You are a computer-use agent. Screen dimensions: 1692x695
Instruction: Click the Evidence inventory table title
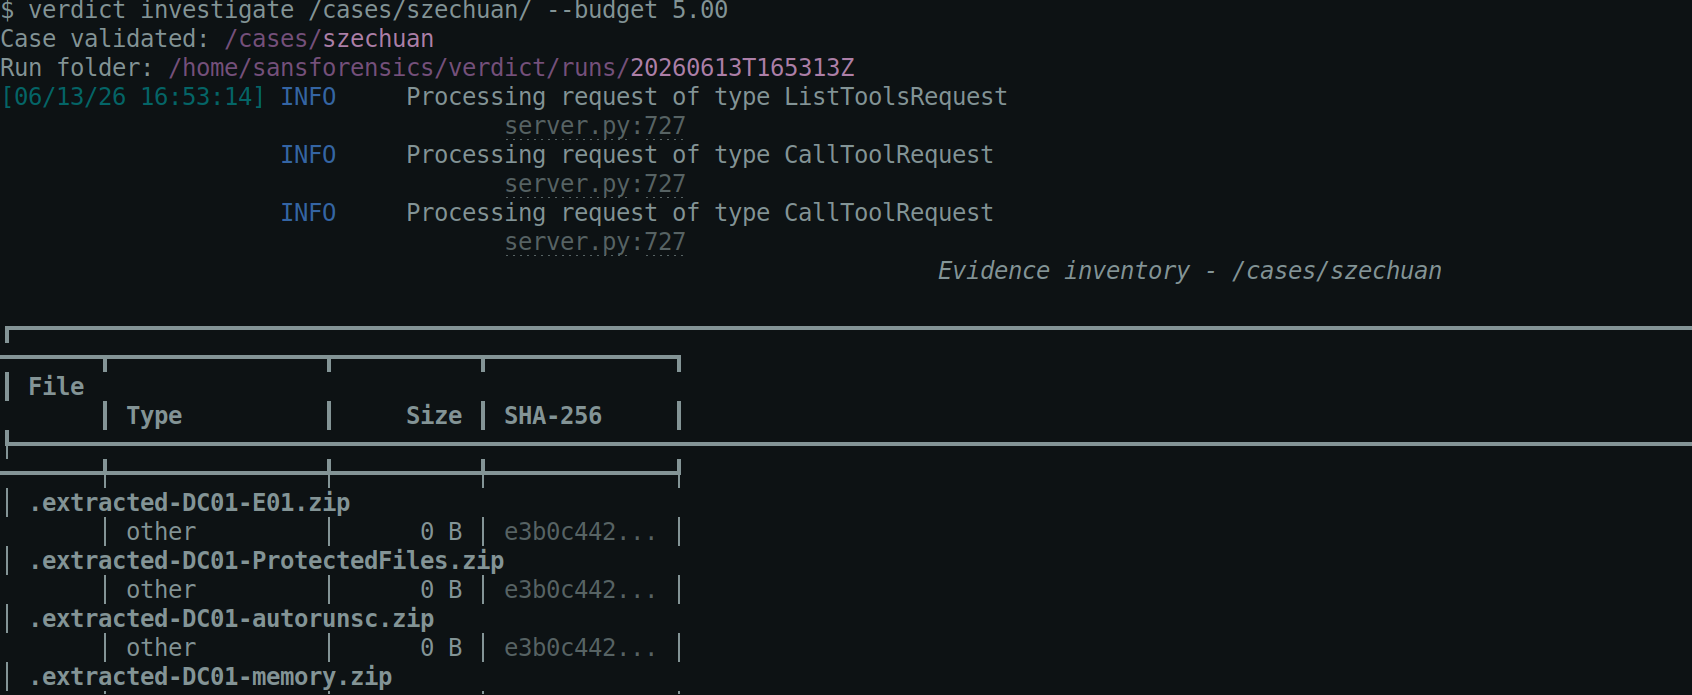(1190, 271)
